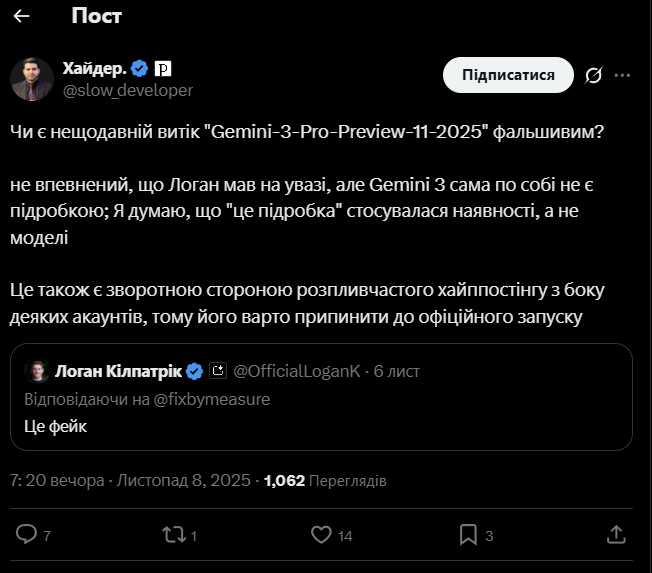Open Хайдер's profile avatar
Viewport: 652px width, 573px height.
click(32, 79)
